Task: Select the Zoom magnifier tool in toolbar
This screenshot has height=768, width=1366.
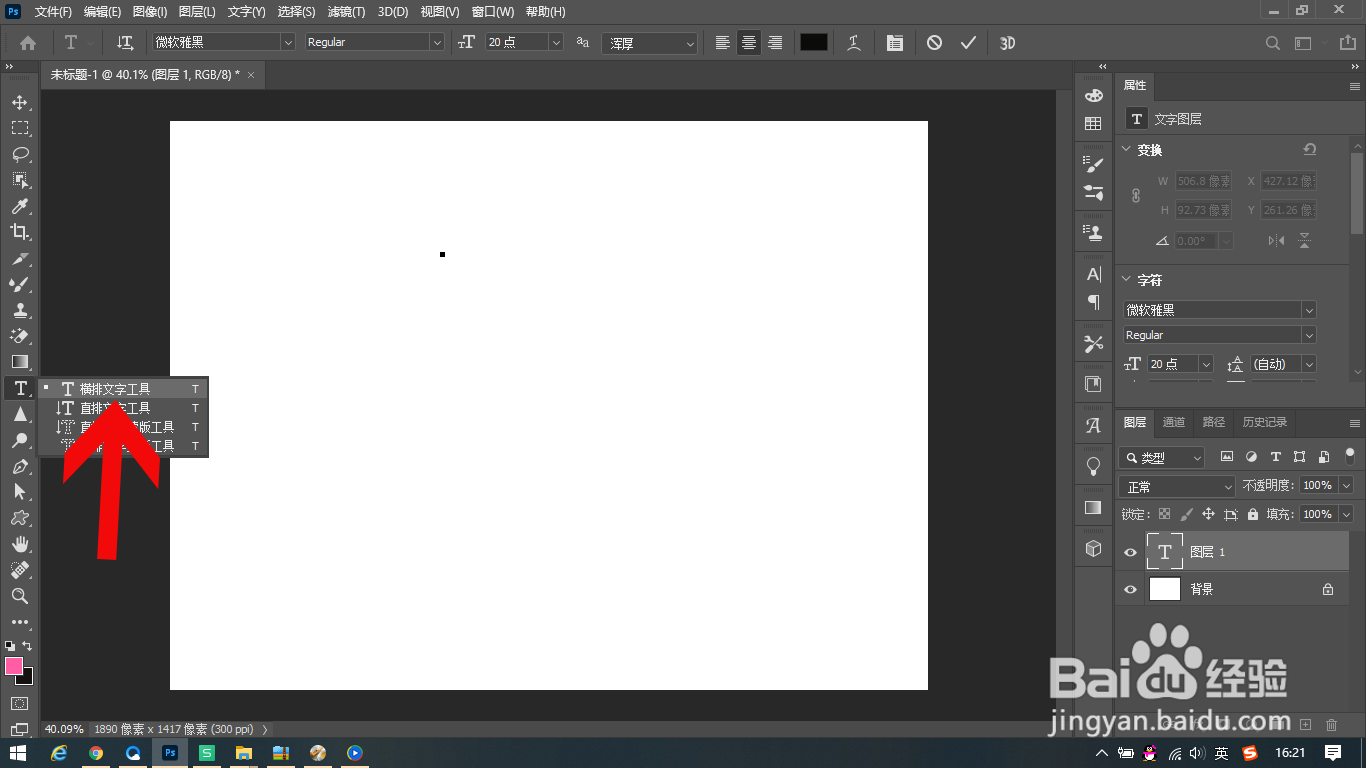Action: click(x=19, y=596)
